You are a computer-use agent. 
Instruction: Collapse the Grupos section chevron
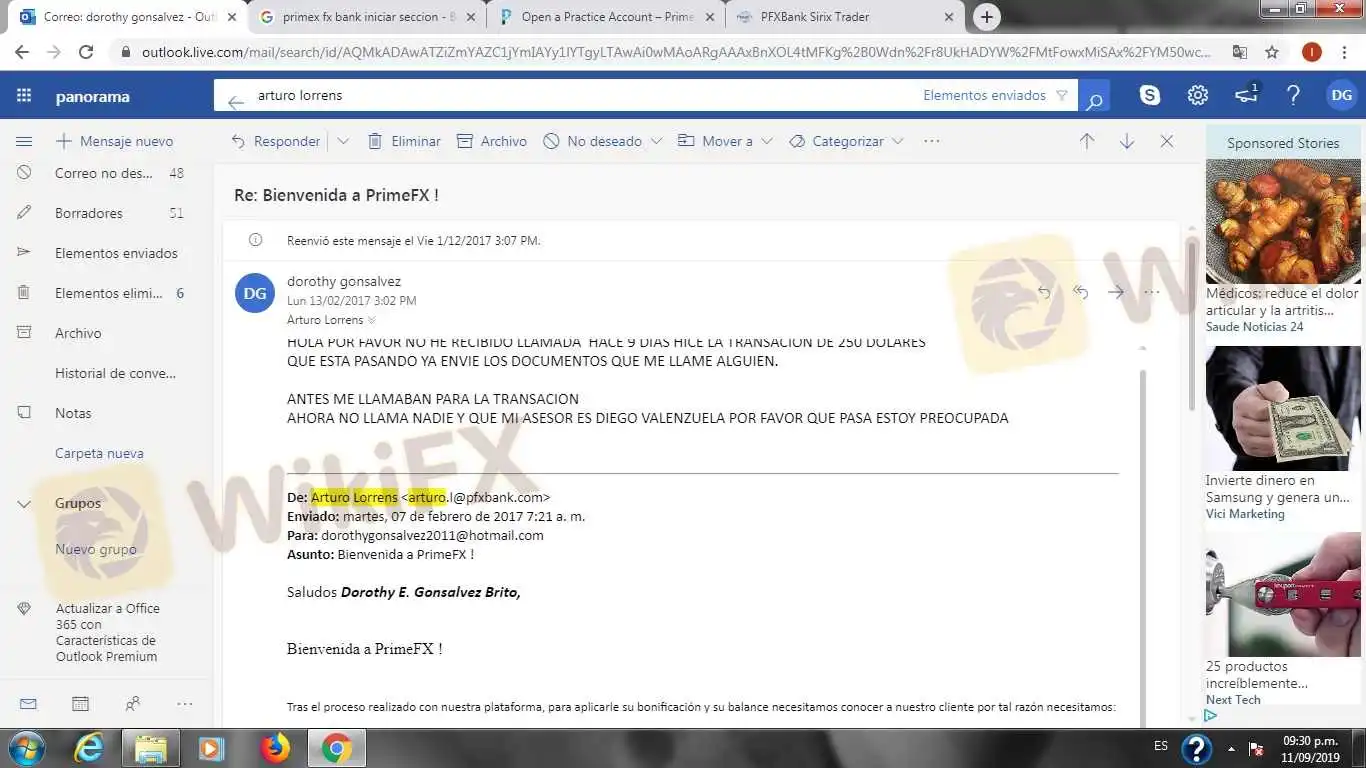(x=24, y=504)
